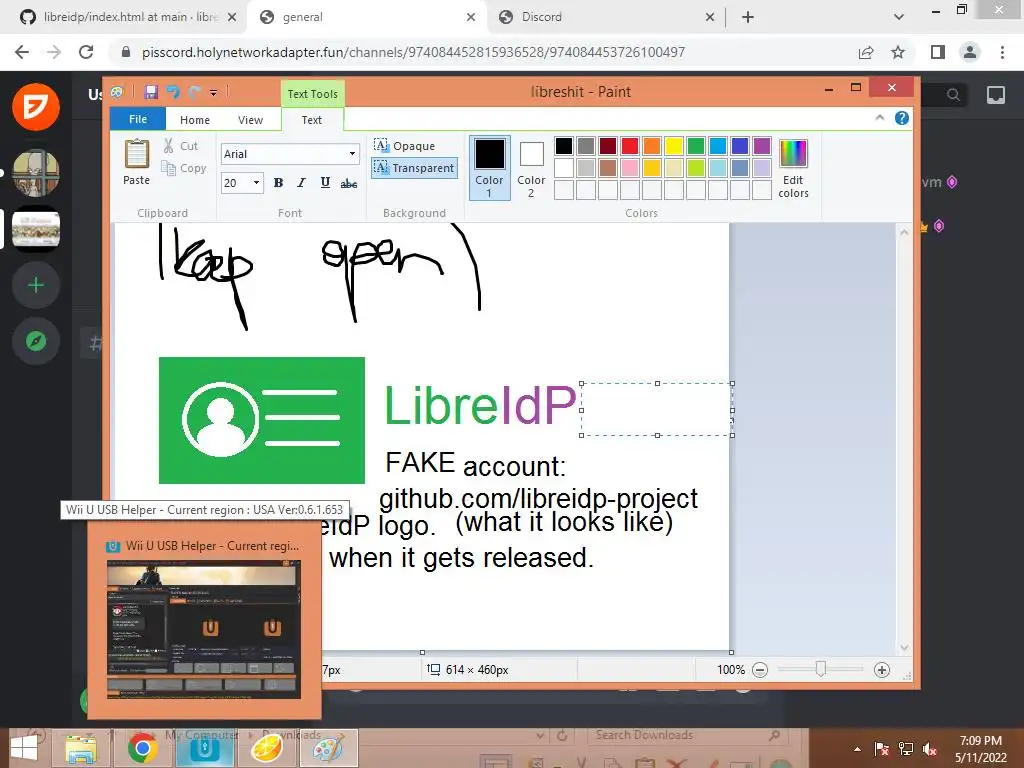Click the Add a Server plus icon
The image size is (1024, 768).
pos(36,285)
